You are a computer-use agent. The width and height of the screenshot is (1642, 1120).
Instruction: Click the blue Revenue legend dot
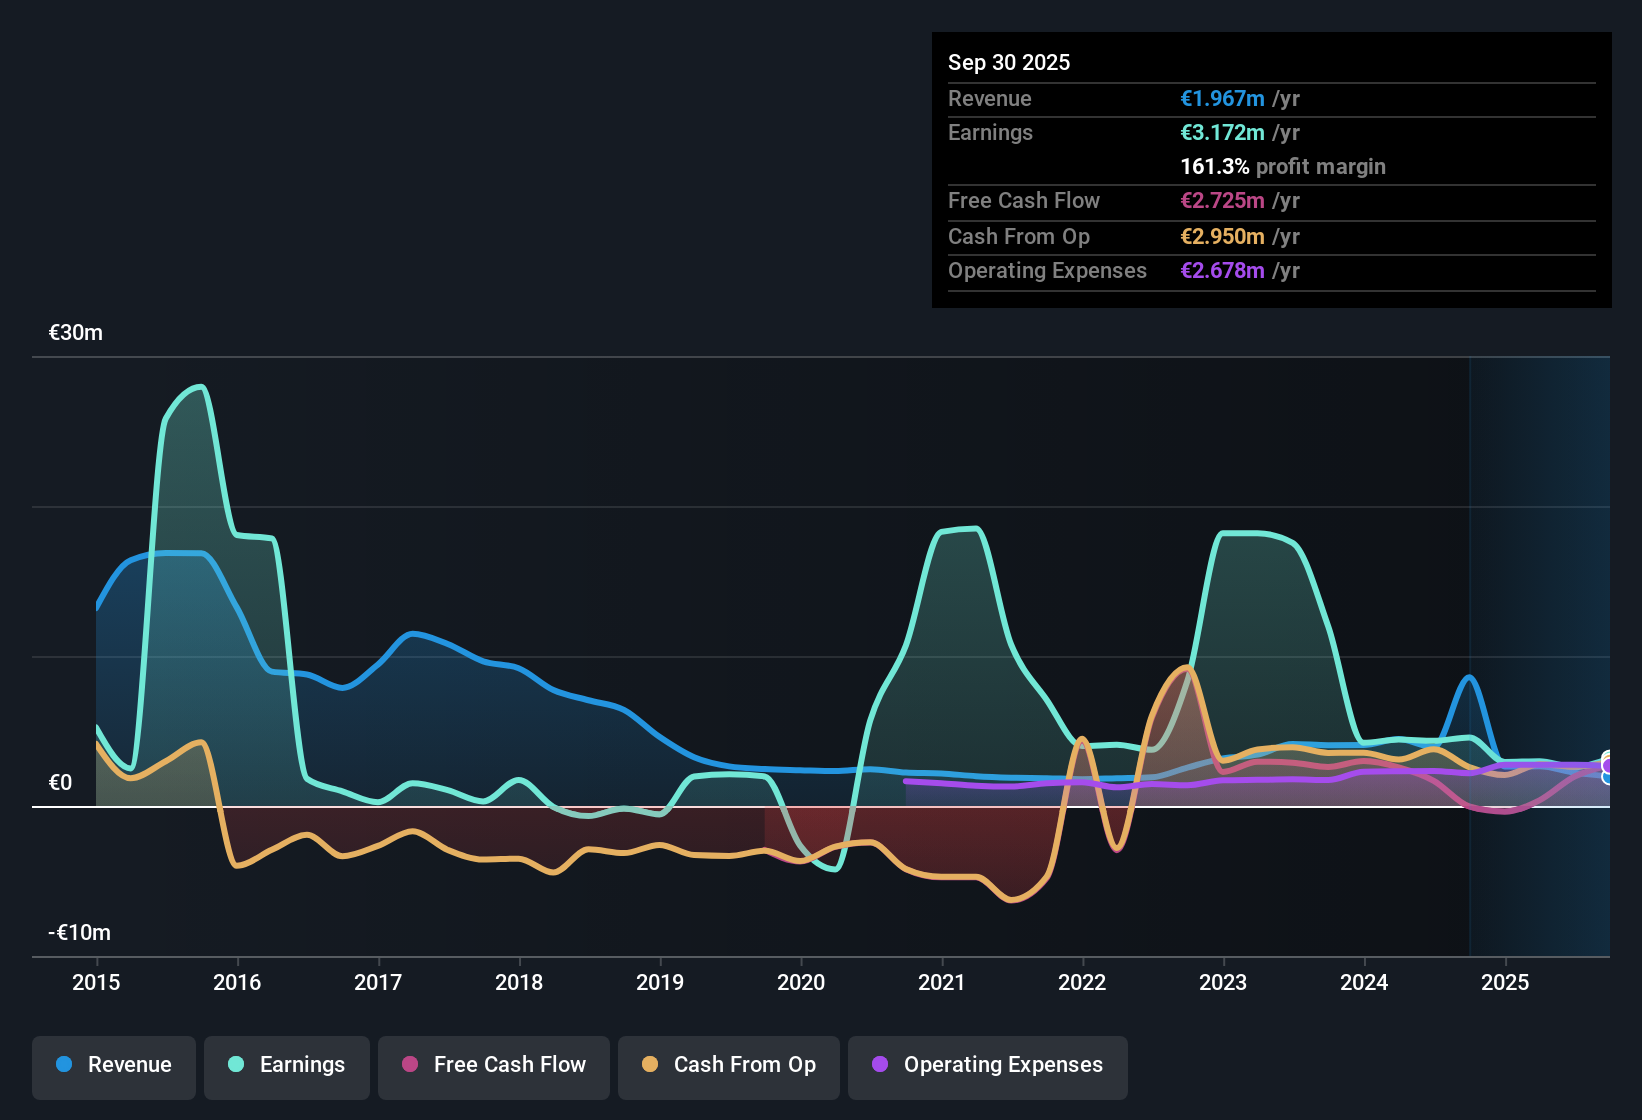coord(64,1064)
